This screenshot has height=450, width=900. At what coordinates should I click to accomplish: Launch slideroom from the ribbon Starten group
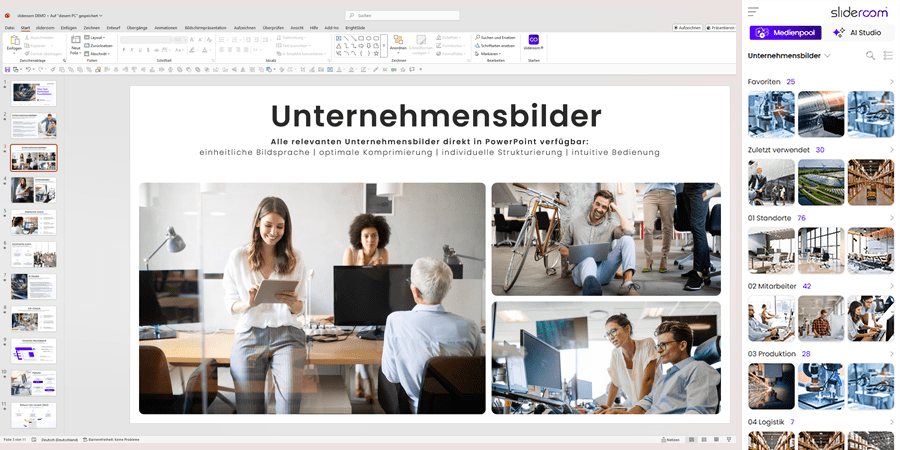click(x=534, y=41)
